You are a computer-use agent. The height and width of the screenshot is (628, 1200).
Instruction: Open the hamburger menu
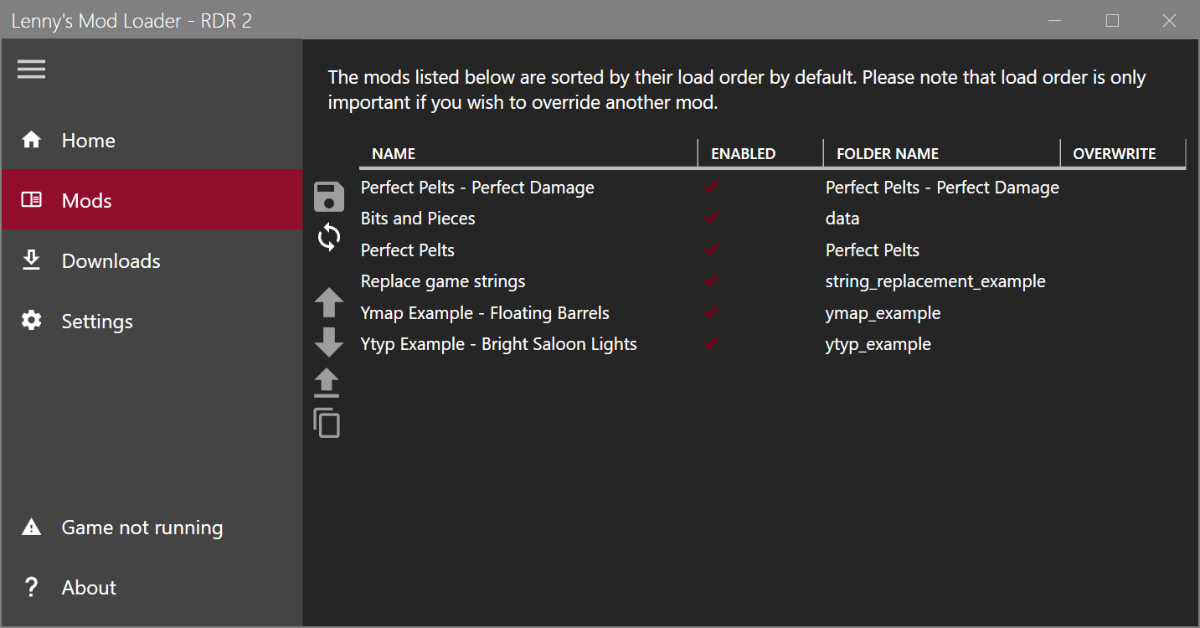point(31,69)
